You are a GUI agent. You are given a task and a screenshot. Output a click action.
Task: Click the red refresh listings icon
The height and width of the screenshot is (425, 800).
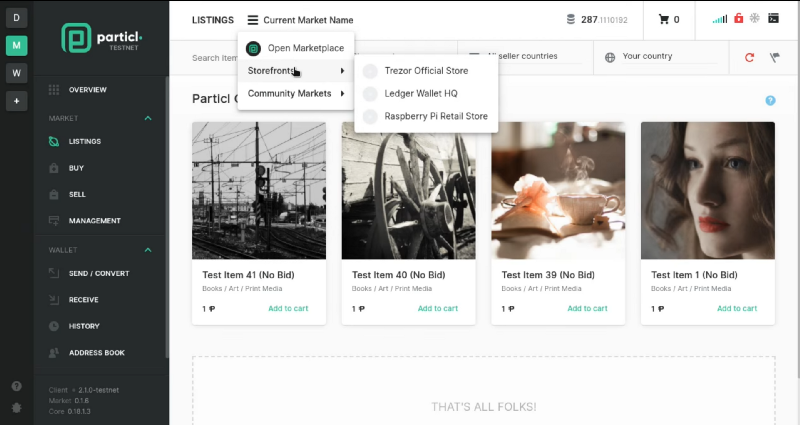click(749, 57)
